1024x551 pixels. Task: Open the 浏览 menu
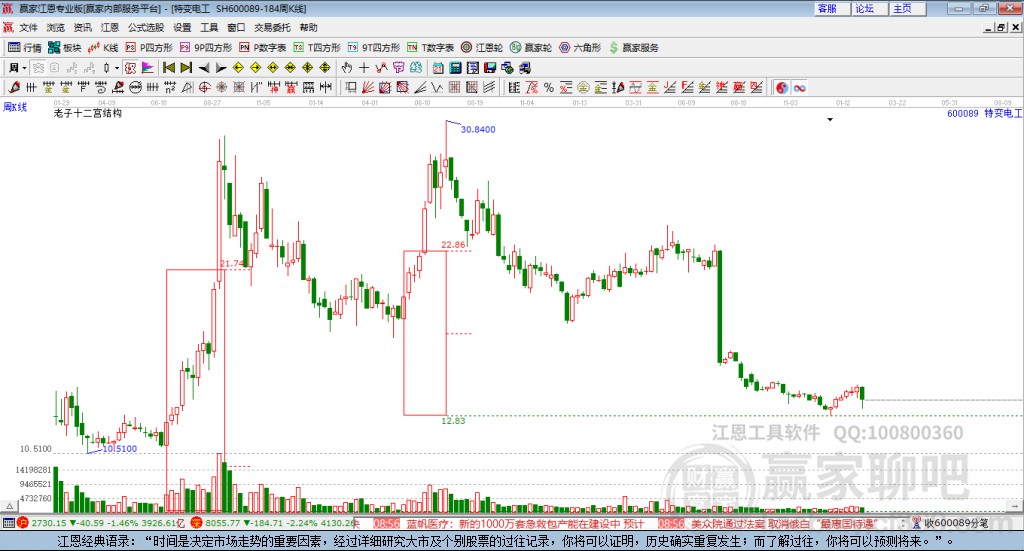click(56, 27)
